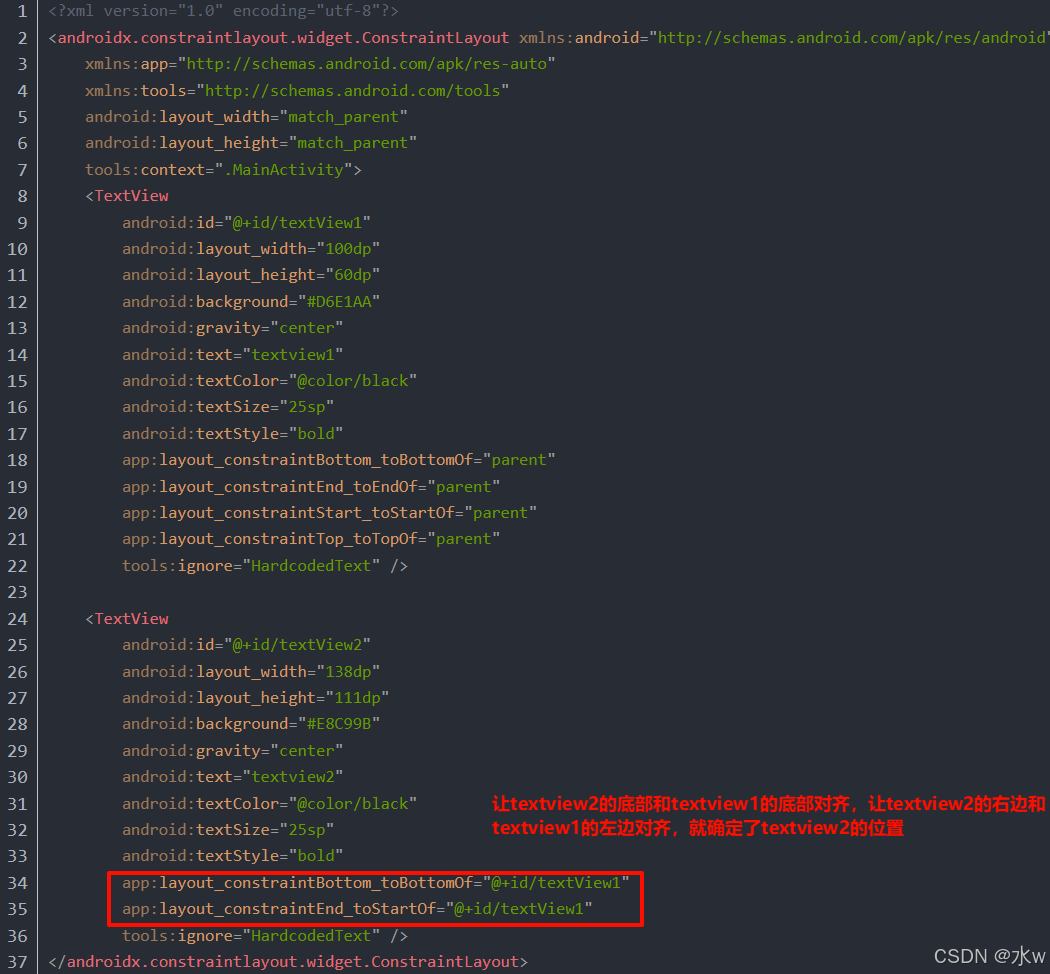The image size is (1050, 974).
Task: Click the closing ConstraintLayout tag on line 37
Action: coord(288,962)
